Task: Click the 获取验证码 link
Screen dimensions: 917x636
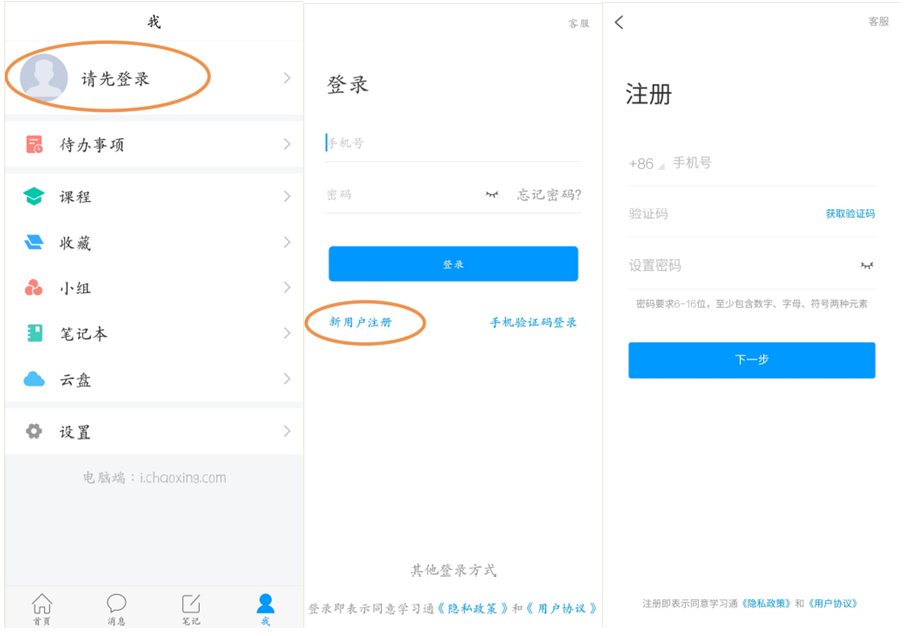Action: click(x=850, y=214)
